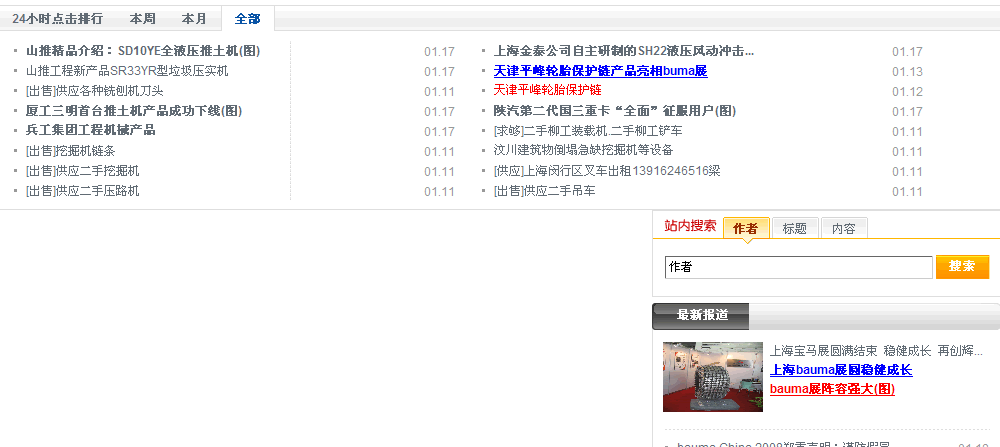Select the 内容 search tab
This screenshot has width=1000, height=447.
tap(844, 228)
